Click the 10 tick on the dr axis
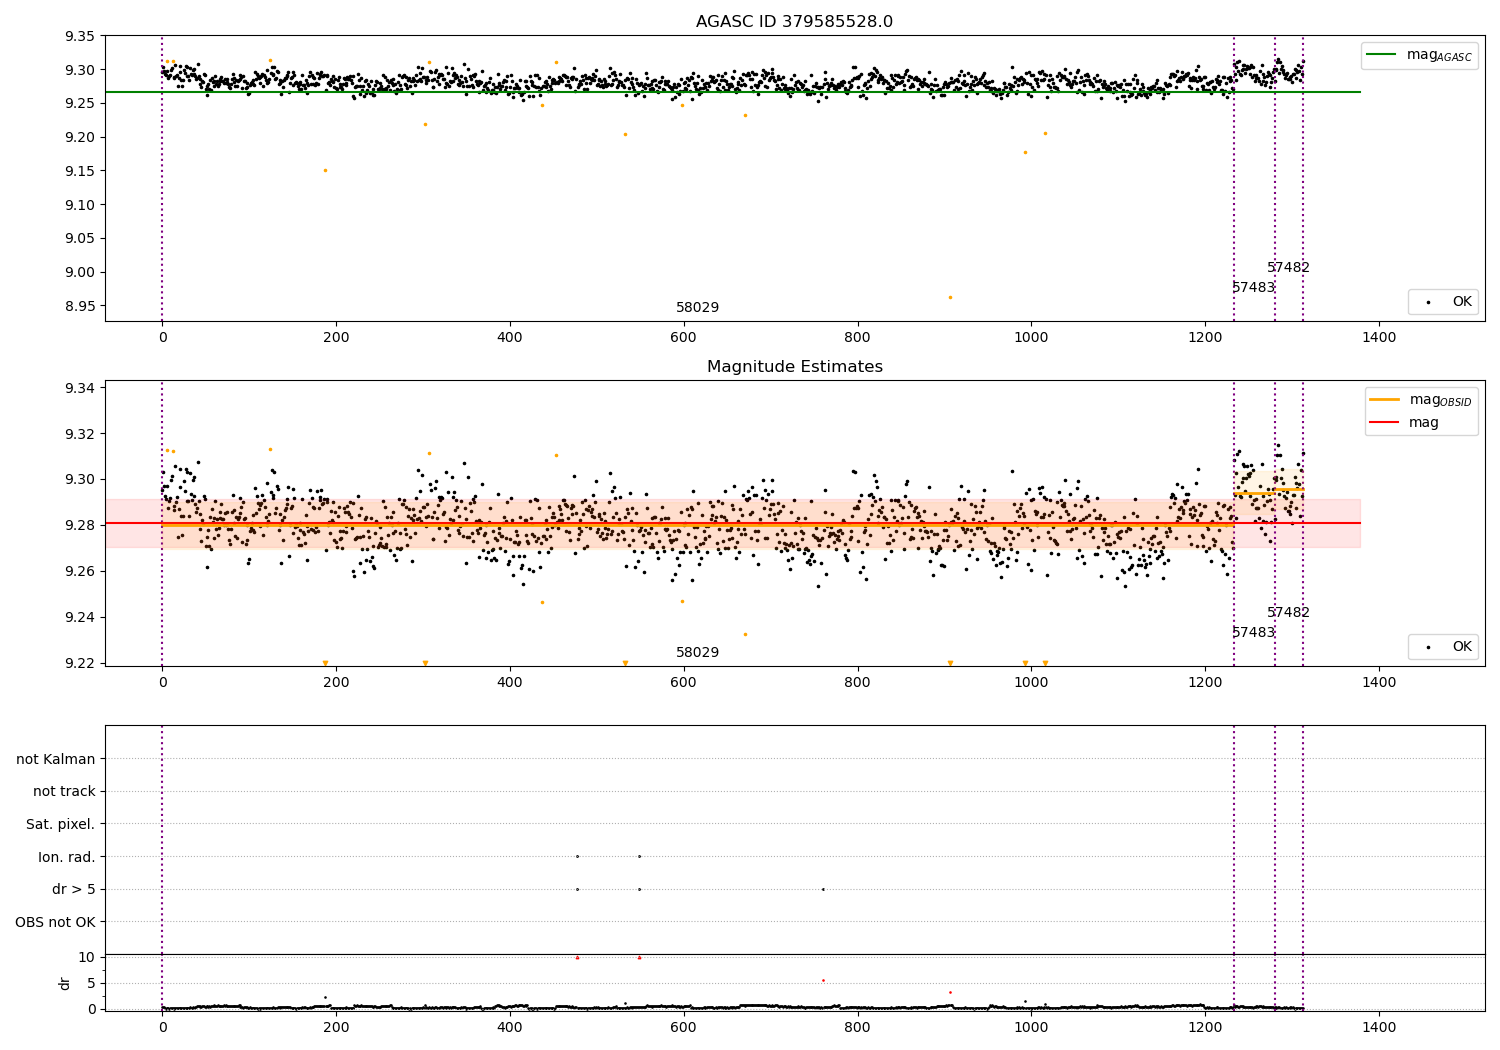Viewport: 1500px width, 1050px height. [88, 957]
